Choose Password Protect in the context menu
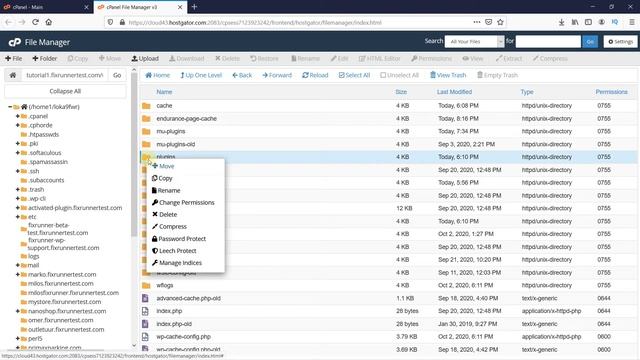 pos(179,239)
